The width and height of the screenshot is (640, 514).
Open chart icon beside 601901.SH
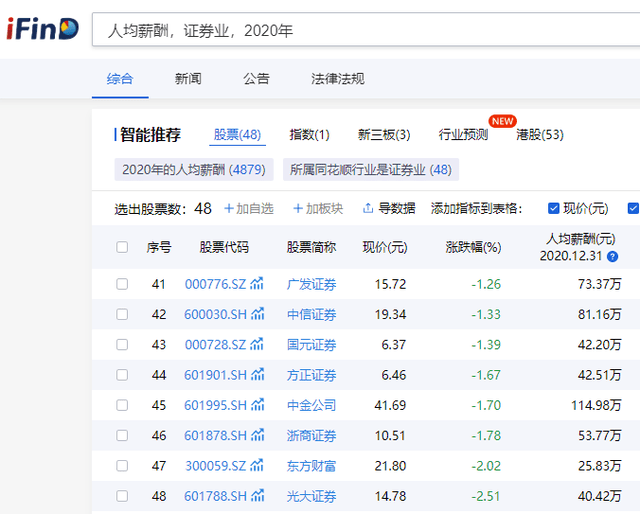pos(258,374)
